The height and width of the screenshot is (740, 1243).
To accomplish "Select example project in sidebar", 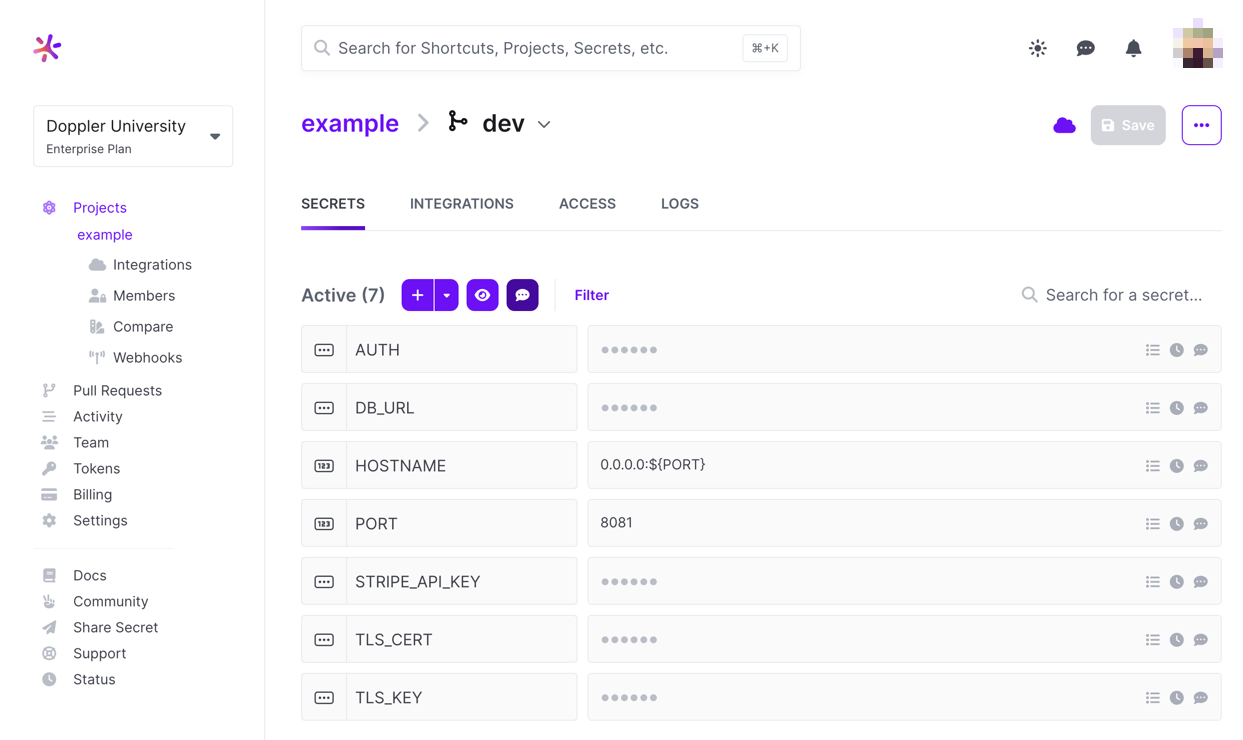I will (x=105, y=235).
